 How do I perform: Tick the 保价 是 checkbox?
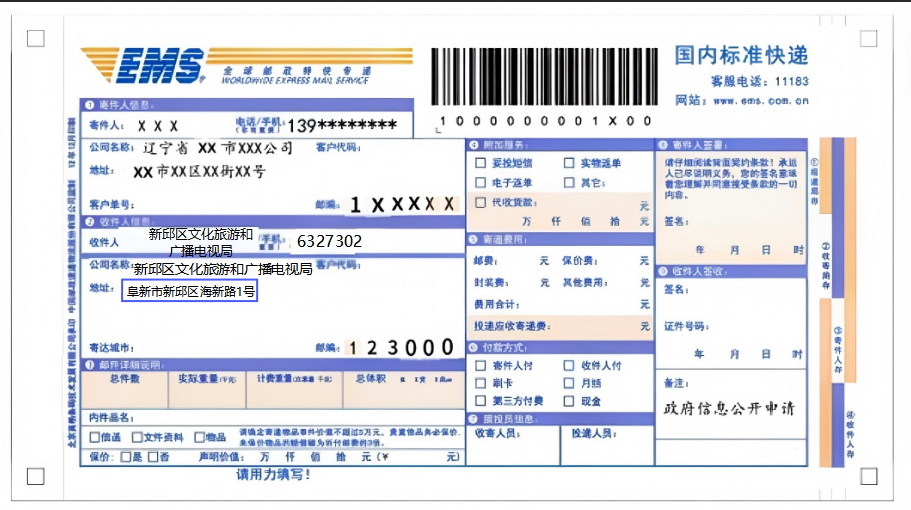click(125, 457)
